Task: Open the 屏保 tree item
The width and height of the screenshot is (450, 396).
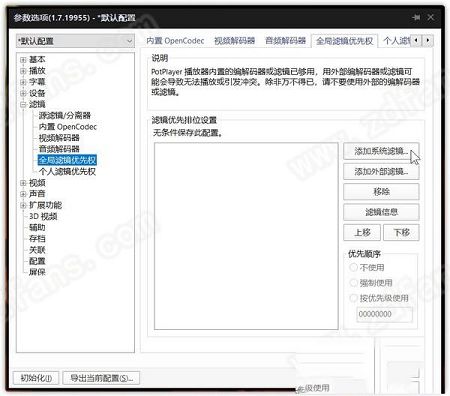Action: click(37, 272)
